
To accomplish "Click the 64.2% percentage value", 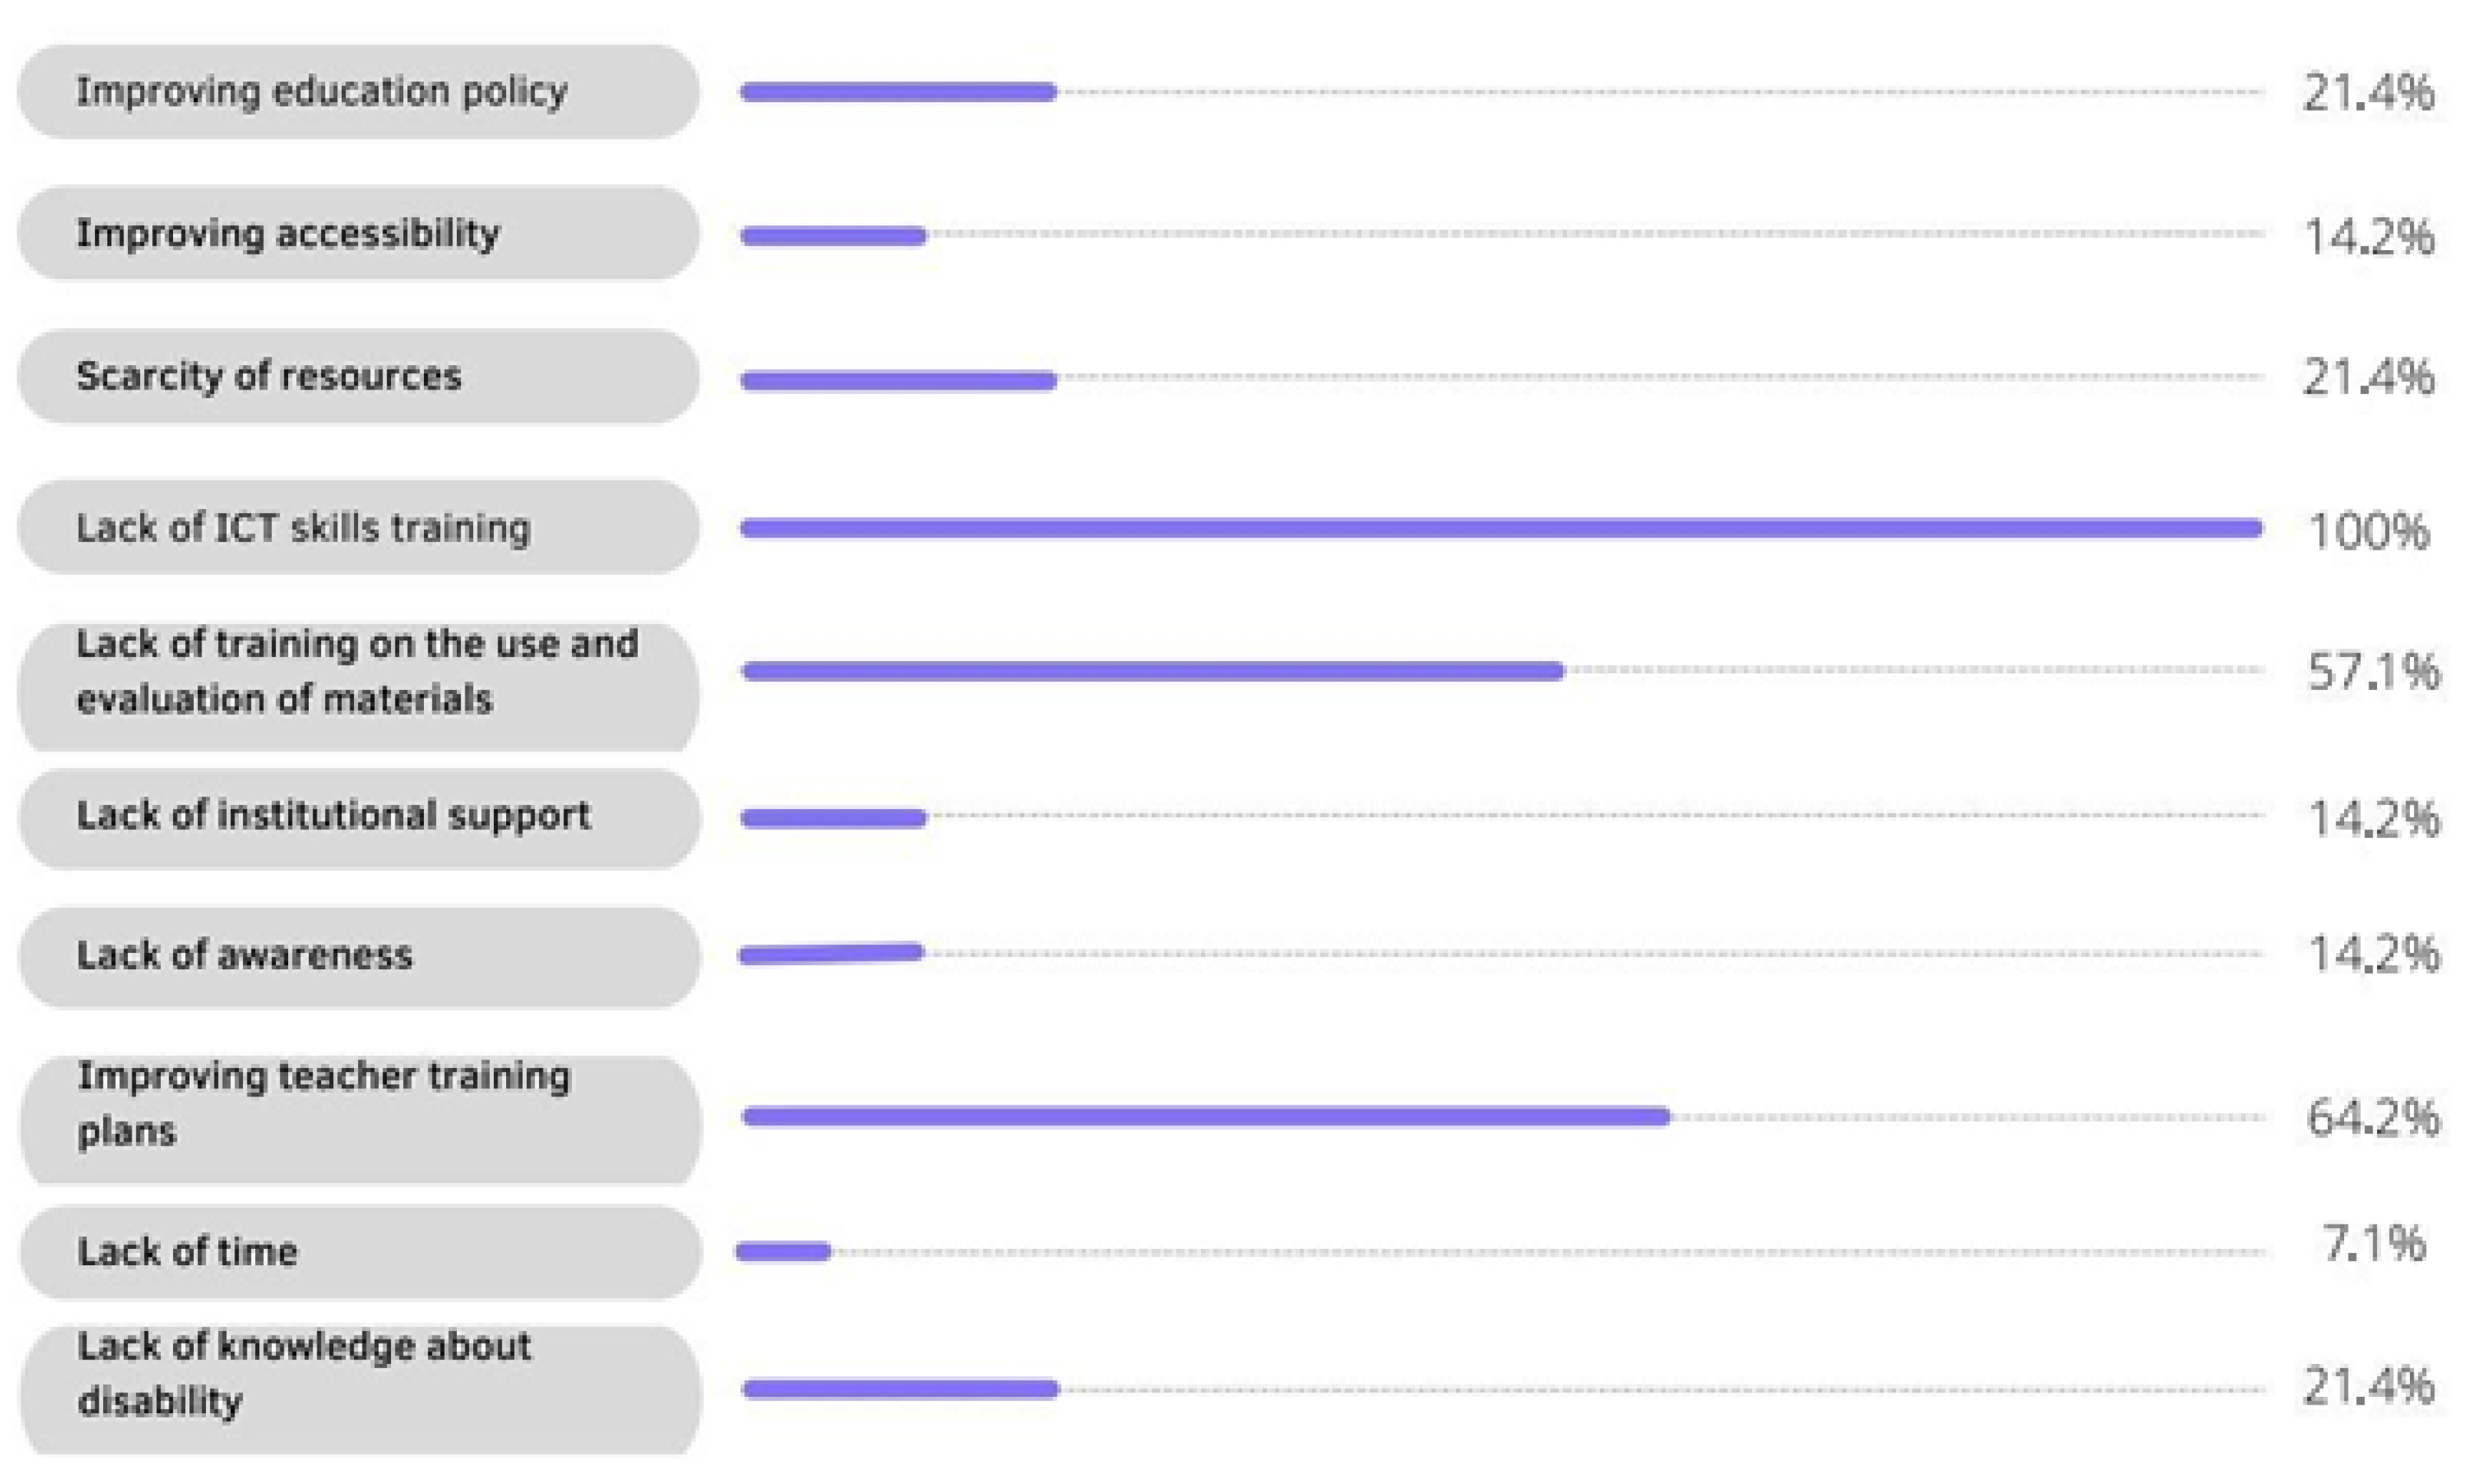I will tap(2372, 1117).
